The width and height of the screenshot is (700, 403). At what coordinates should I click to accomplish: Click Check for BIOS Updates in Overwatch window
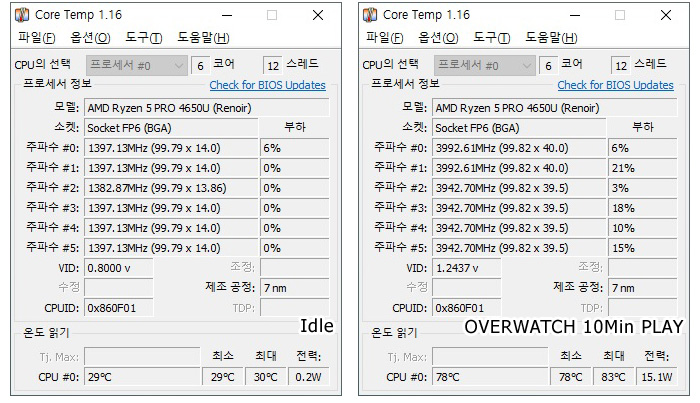[x=615, y=85]
